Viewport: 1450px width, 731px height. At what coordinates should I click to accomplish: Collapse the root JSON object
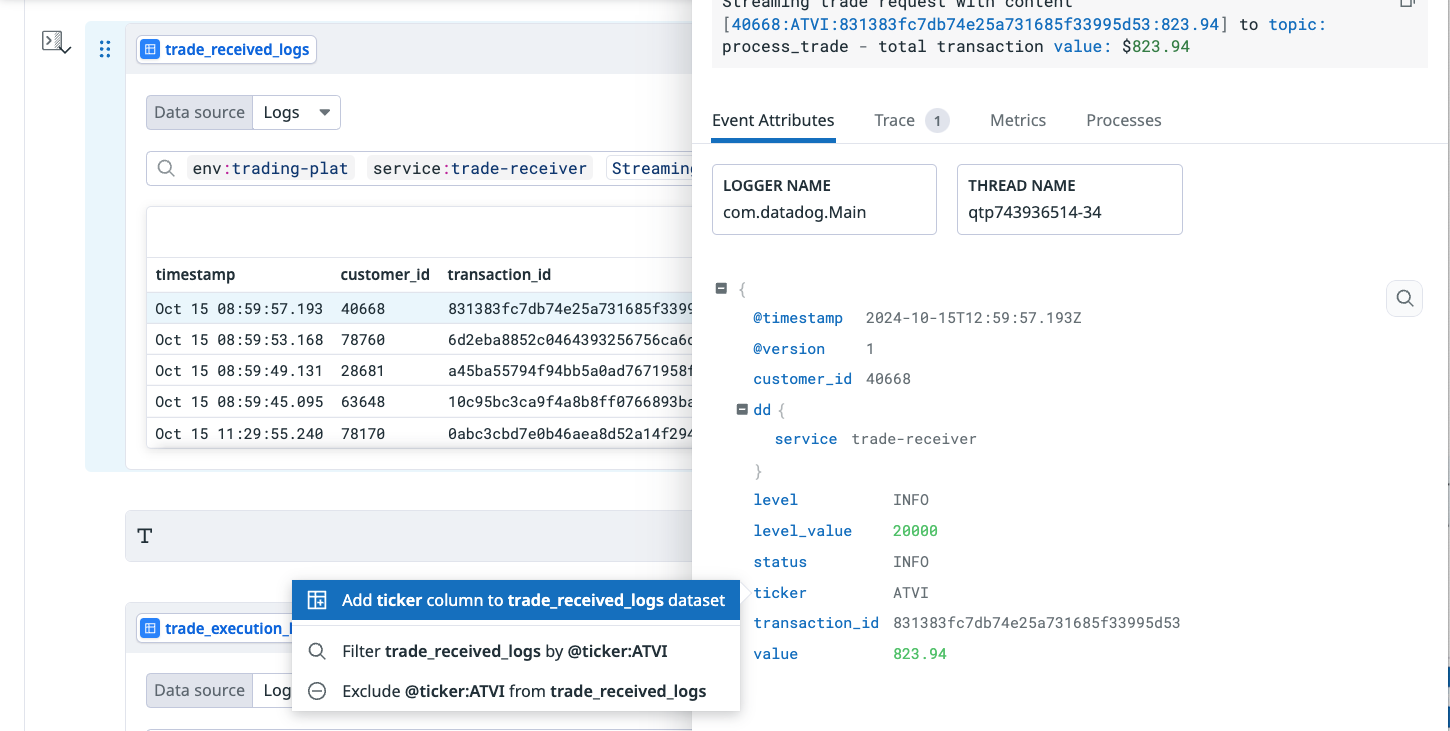pos(721,288)
